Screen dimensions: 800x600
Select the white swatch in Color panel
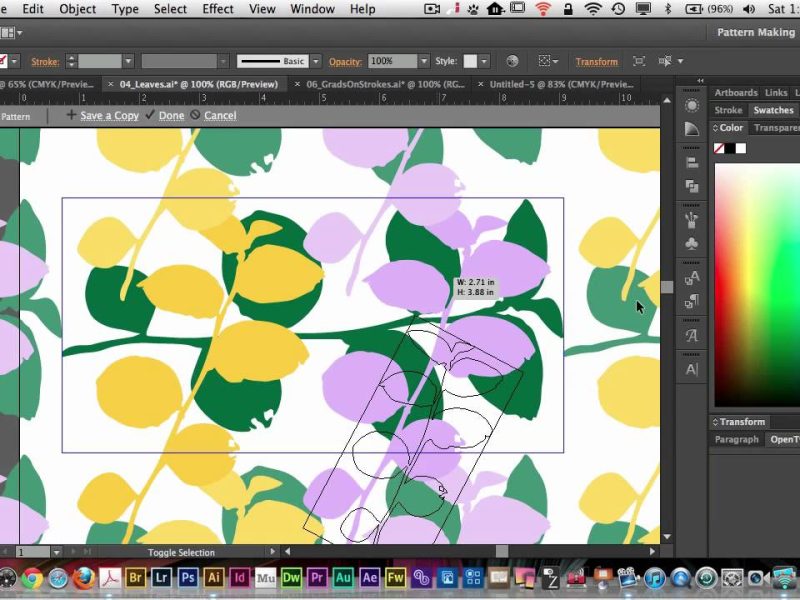(741, 148)
